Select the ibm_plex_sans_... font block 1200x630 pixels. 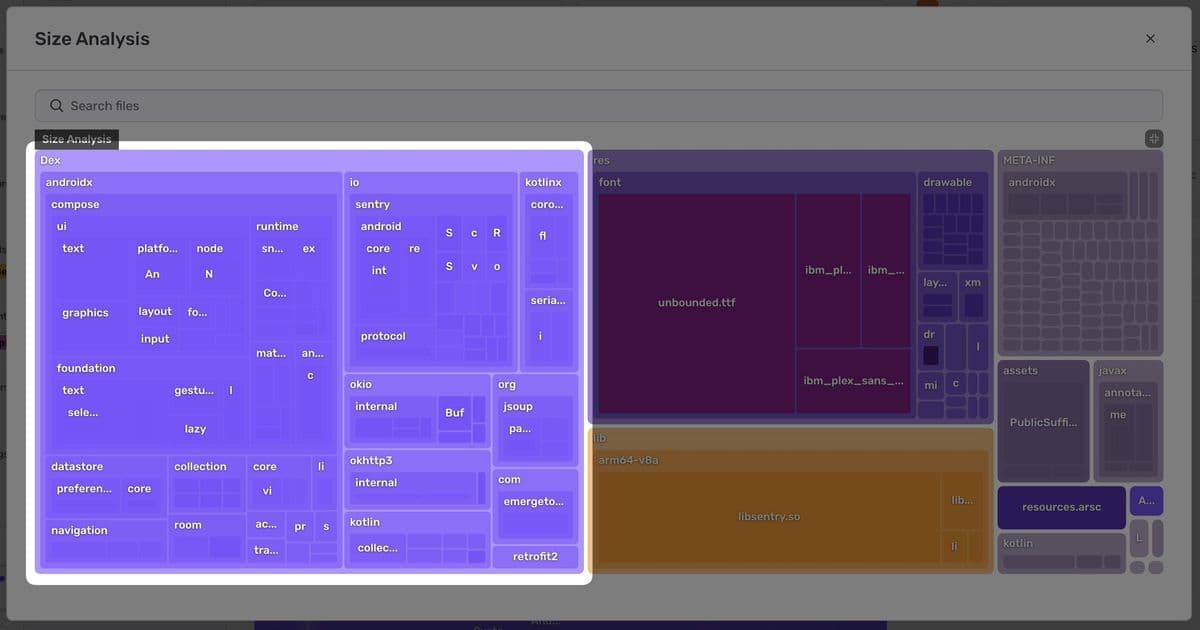pyautogui.click(x=853, y=381)
